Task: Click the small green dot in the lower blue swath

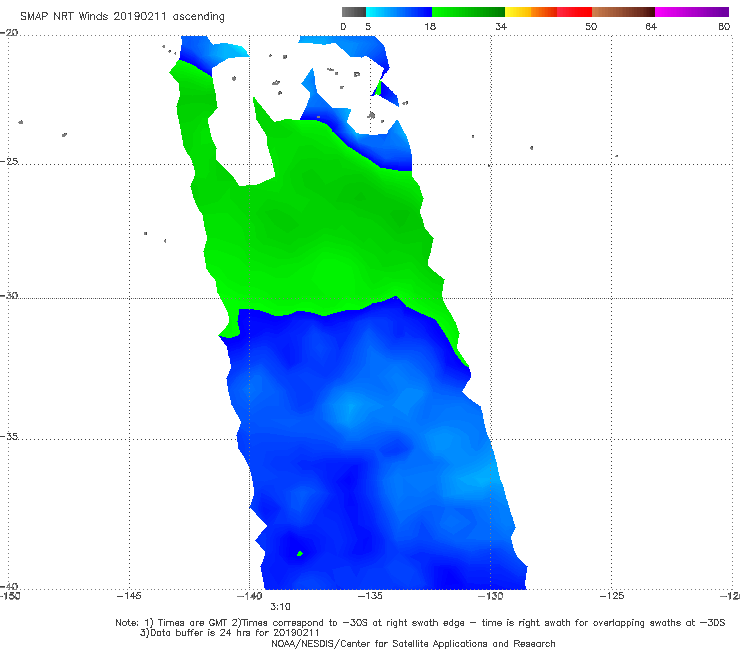Action: 300,553
